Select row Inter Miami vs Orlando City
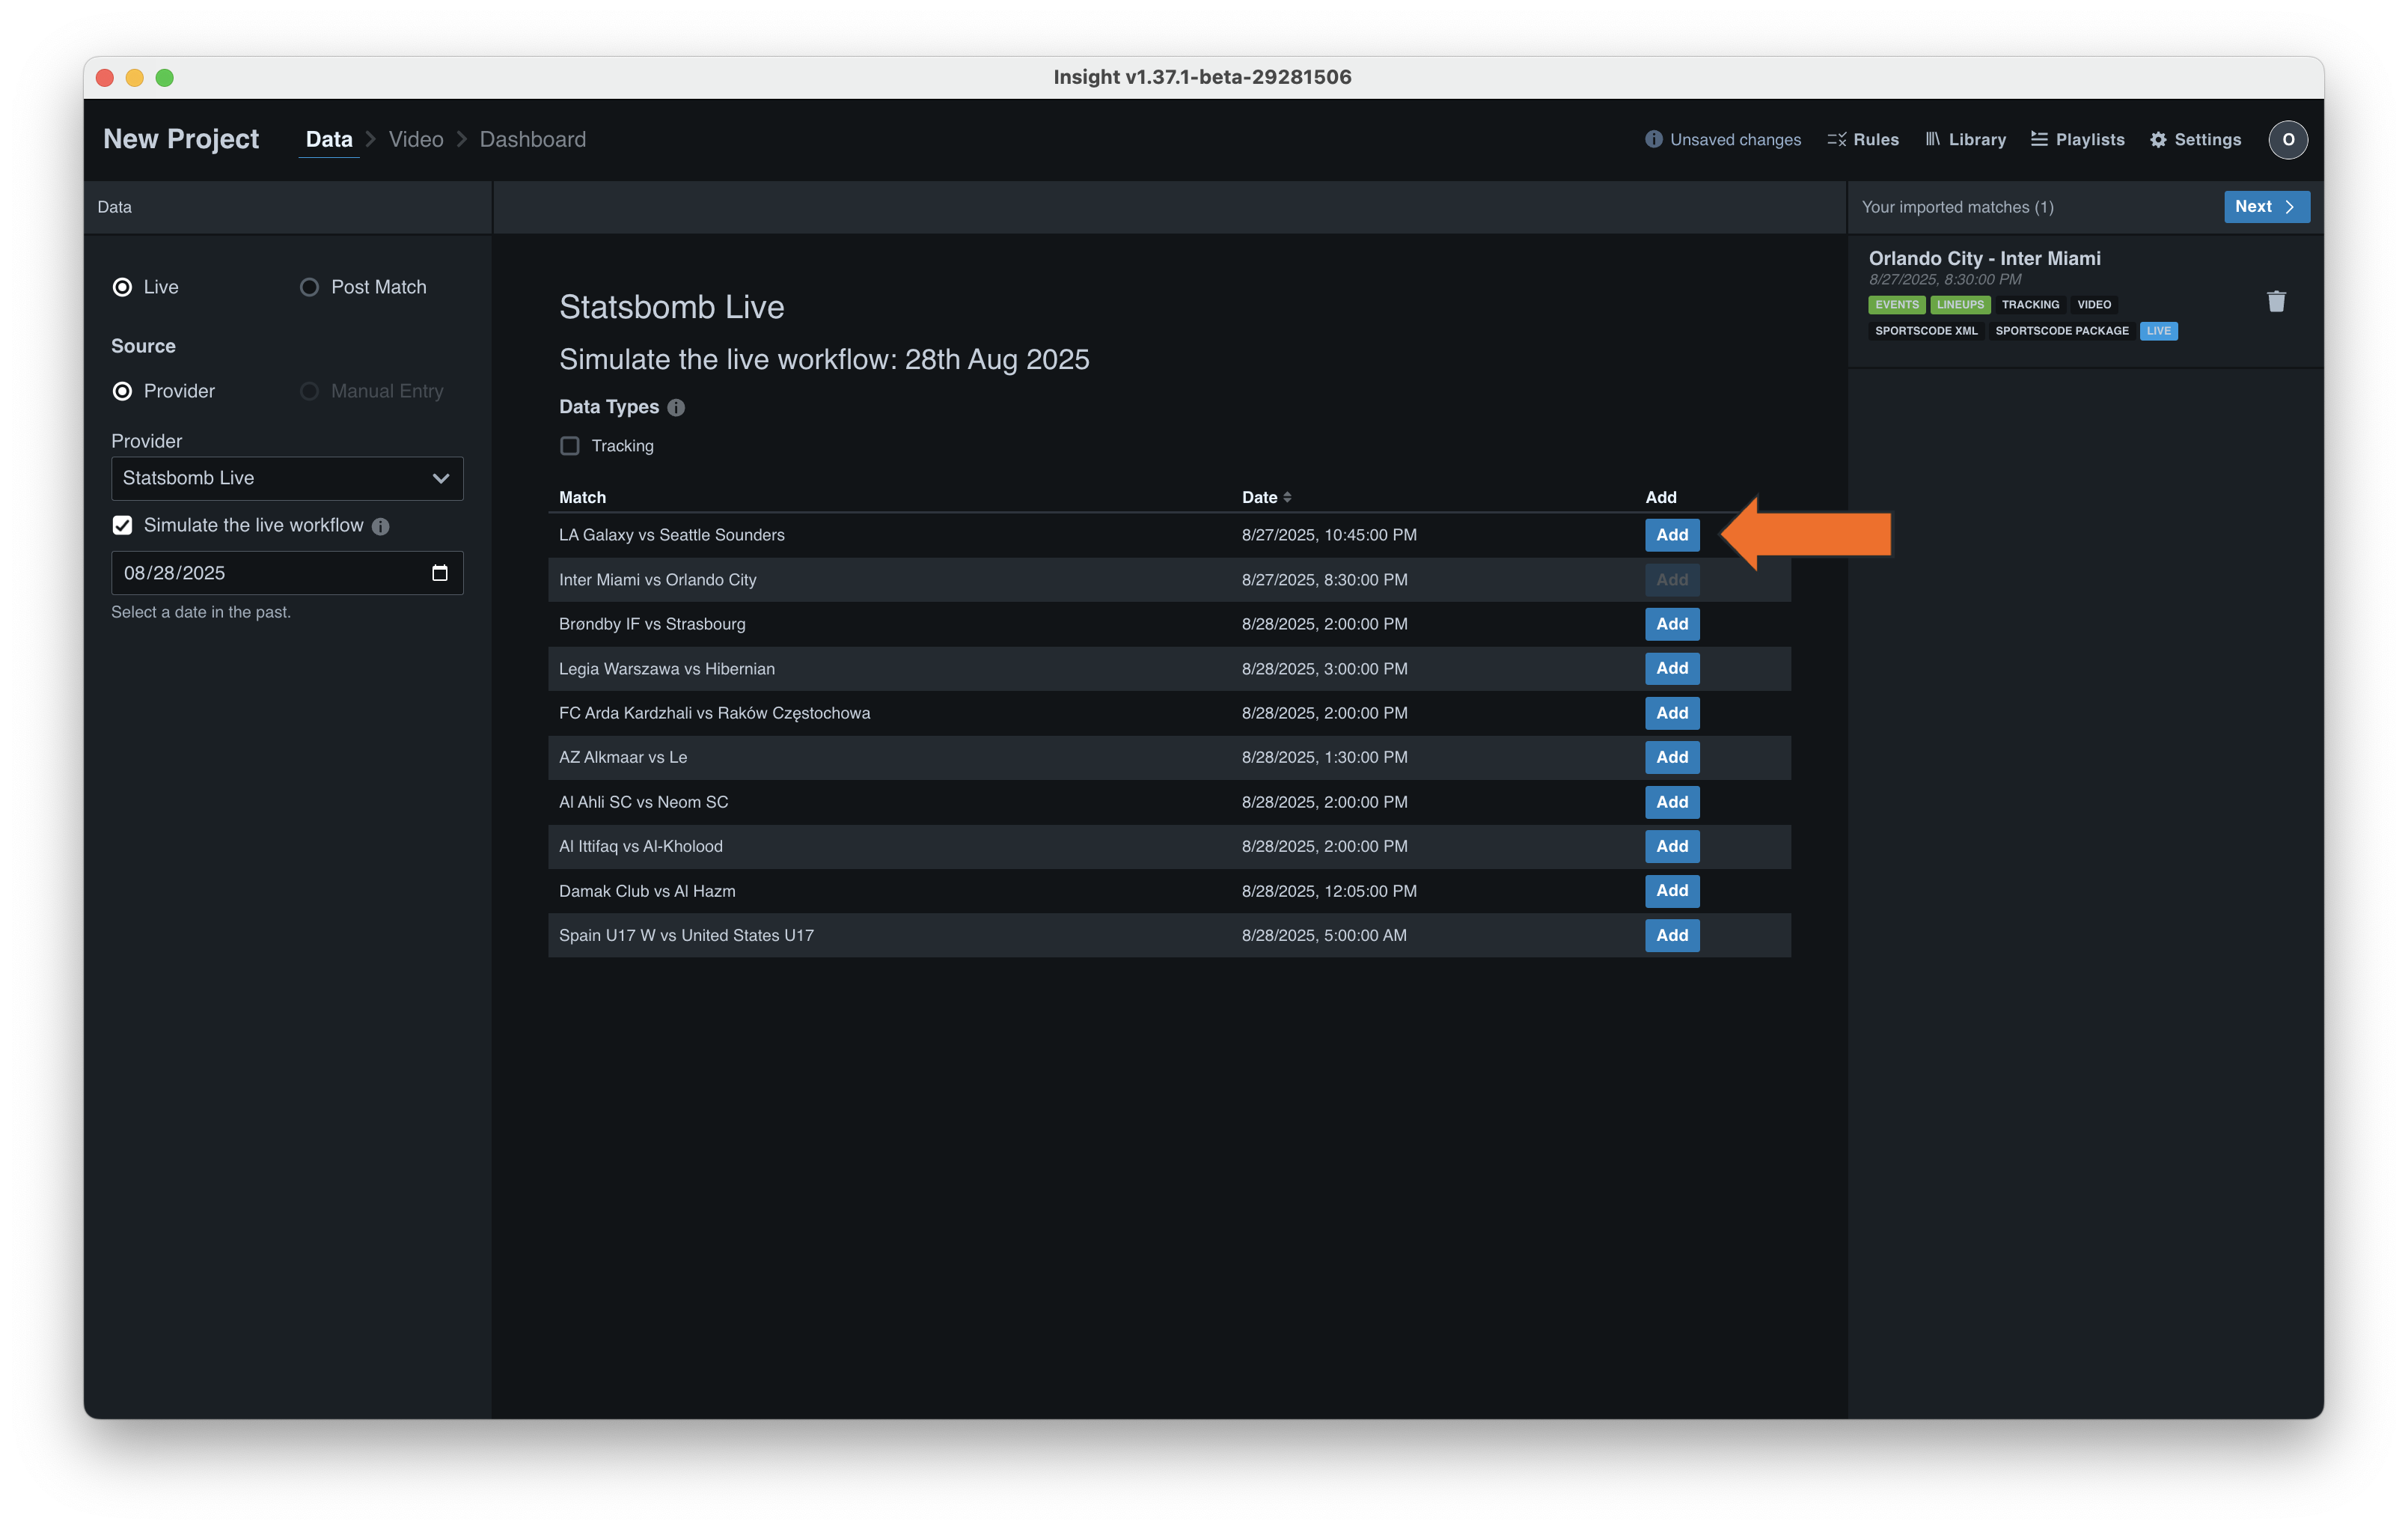This screenshot has height=1530, width=2408. tap(1169, 580)
